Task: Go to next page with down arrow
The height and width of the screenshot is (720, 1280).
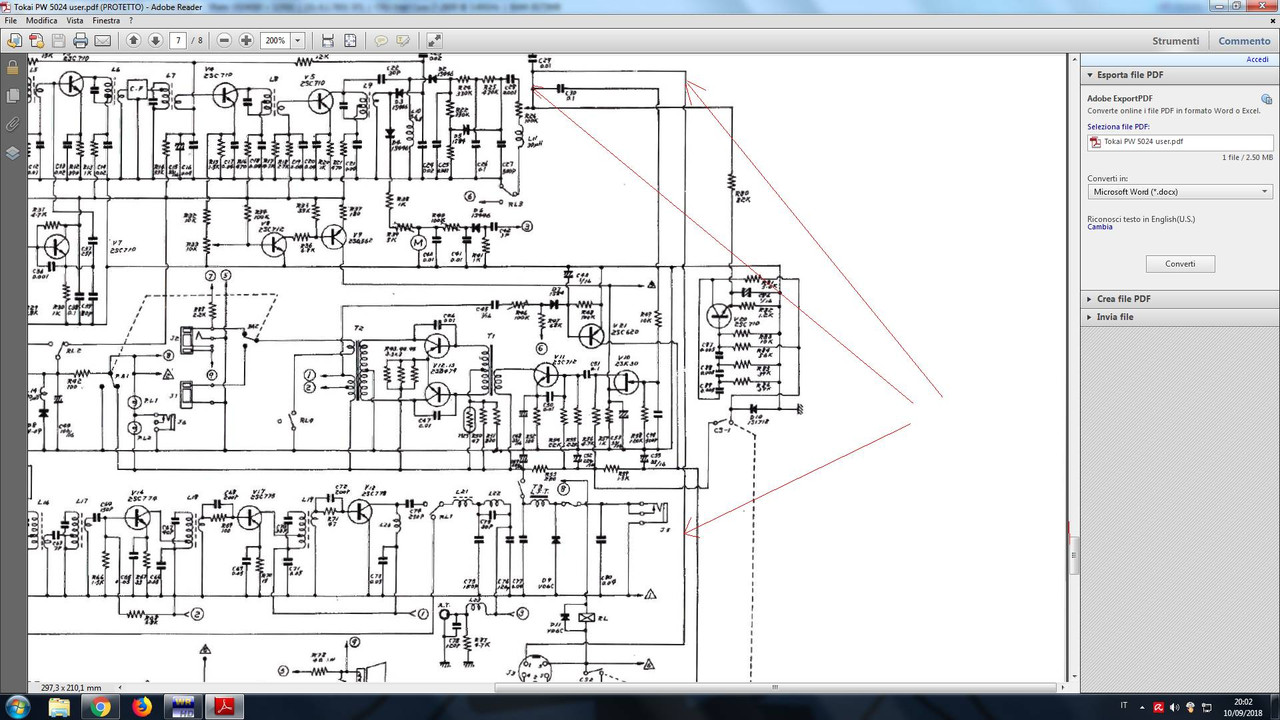Action: (x=155, y=41)
